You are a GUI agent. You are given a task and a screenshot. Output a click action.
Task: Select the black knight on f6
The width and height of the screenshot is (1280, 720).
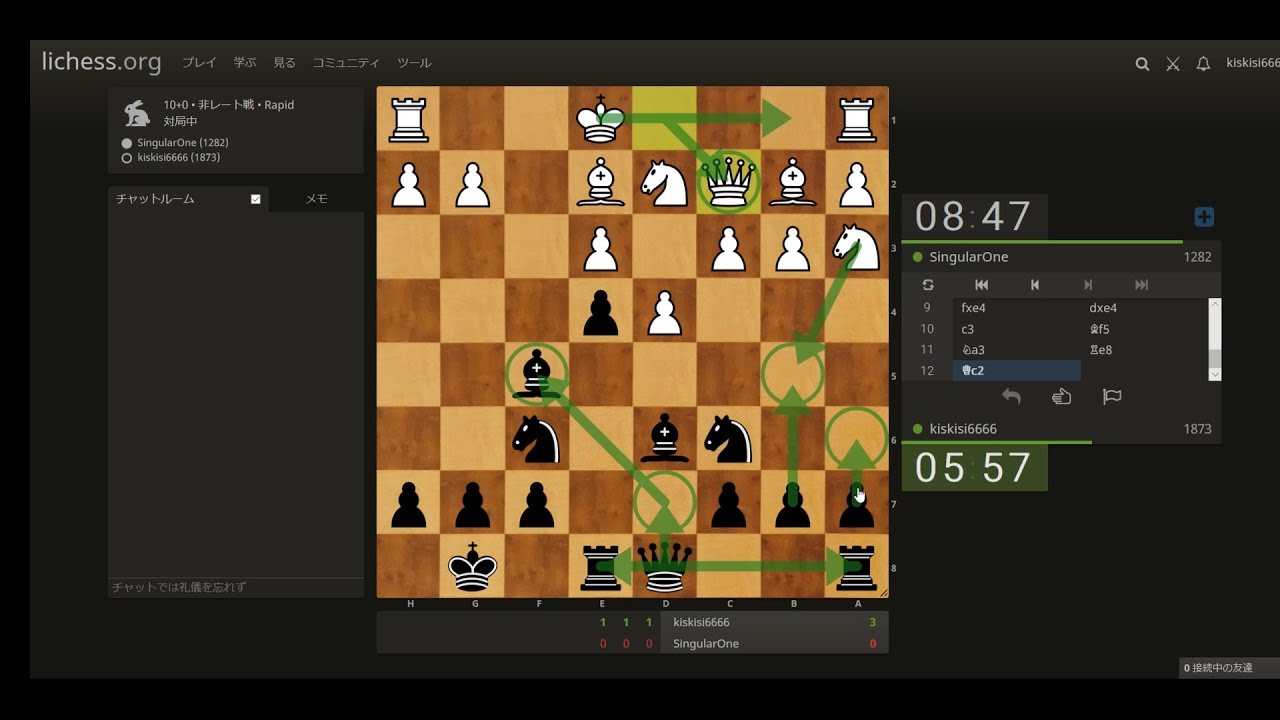[537, 438]
